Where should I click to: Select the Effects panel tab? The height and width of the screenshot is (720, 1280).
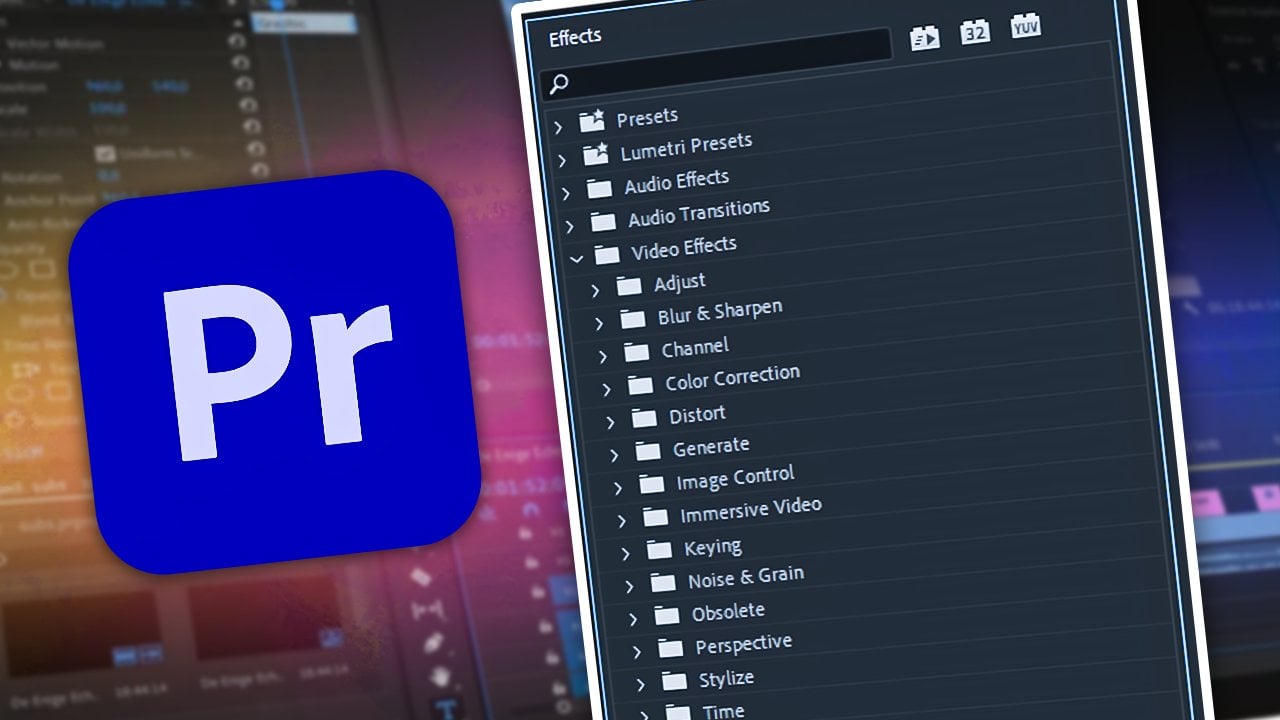[x=575, y=37]
